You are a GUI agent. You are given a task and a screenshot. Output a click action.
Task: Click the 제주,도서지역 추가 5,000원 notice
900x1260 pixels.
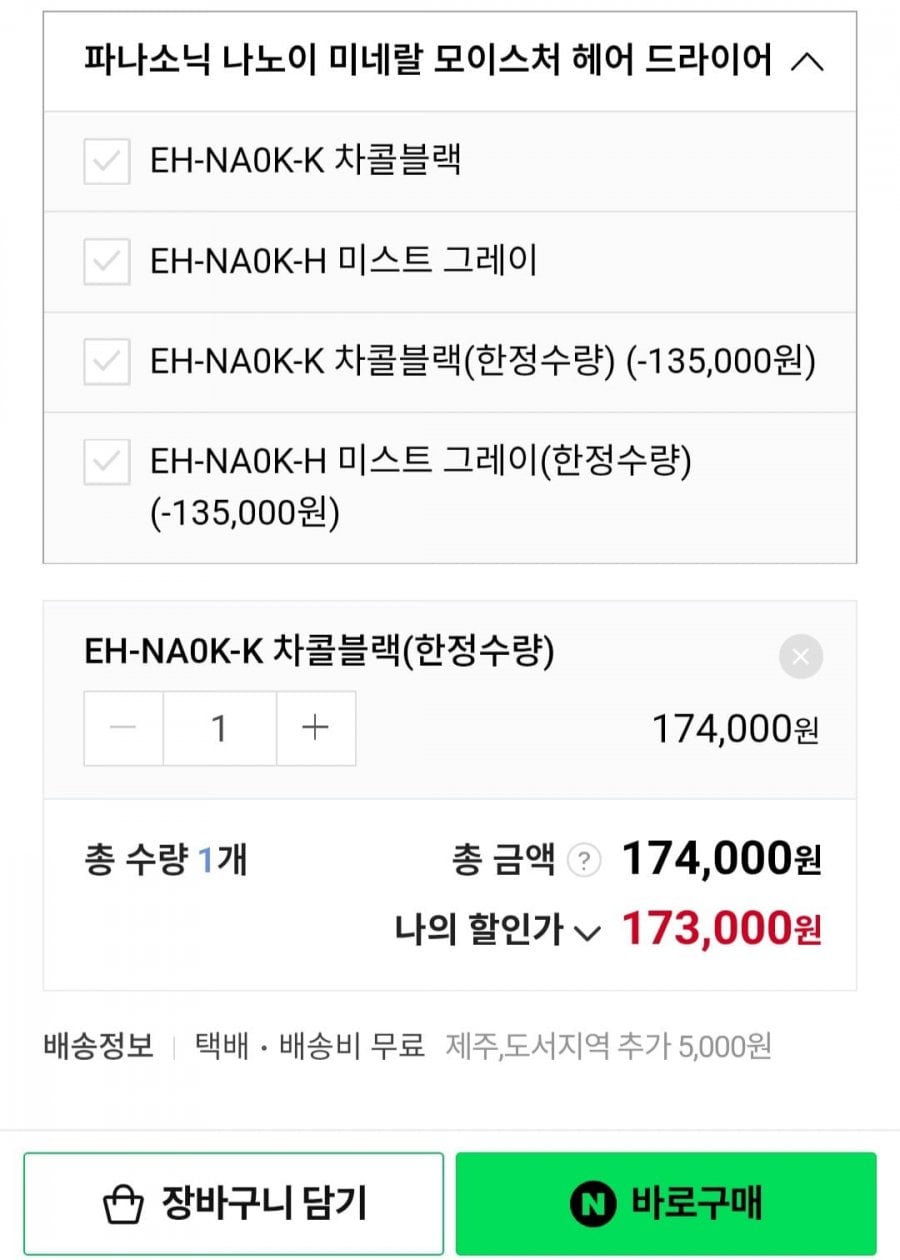tap(608, 1047)
